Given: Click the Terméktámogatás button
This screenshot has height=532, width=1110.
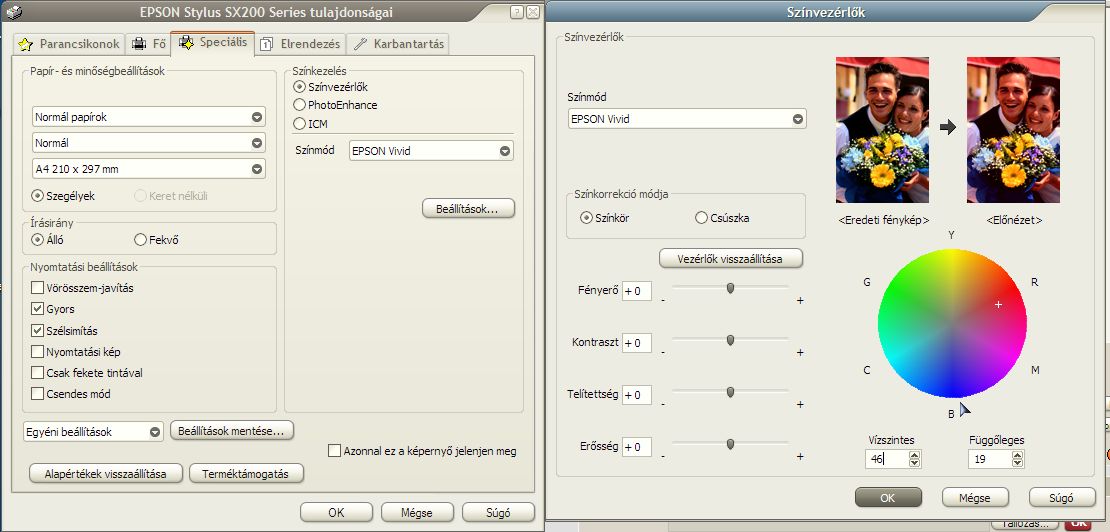Looking at the screenshot, I should 246,474.
